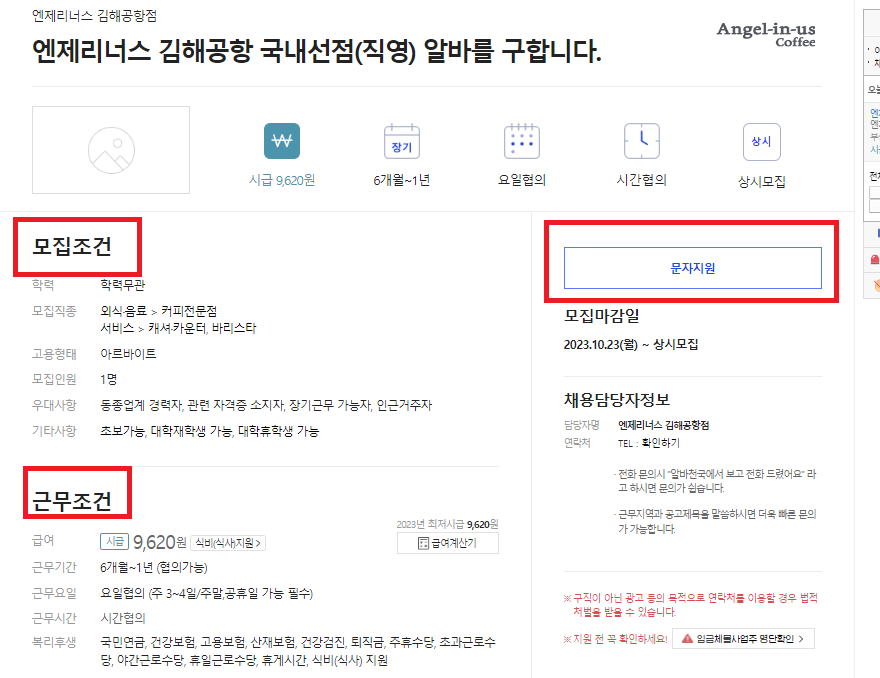Click the 시간협의 clock icon
The height and width of the screenshot is (678, 880).
click(641, 141)
